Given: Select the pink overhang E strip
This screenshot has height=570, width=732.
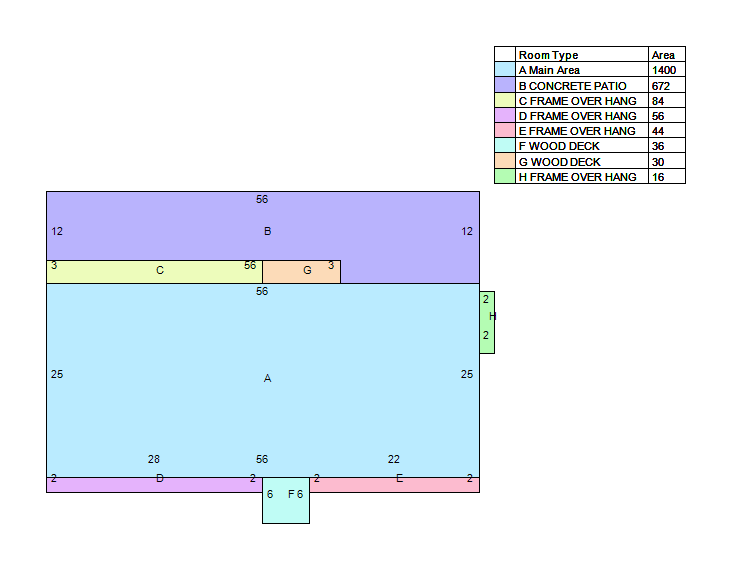Looking at the screenshot, I should click(394, 485).
